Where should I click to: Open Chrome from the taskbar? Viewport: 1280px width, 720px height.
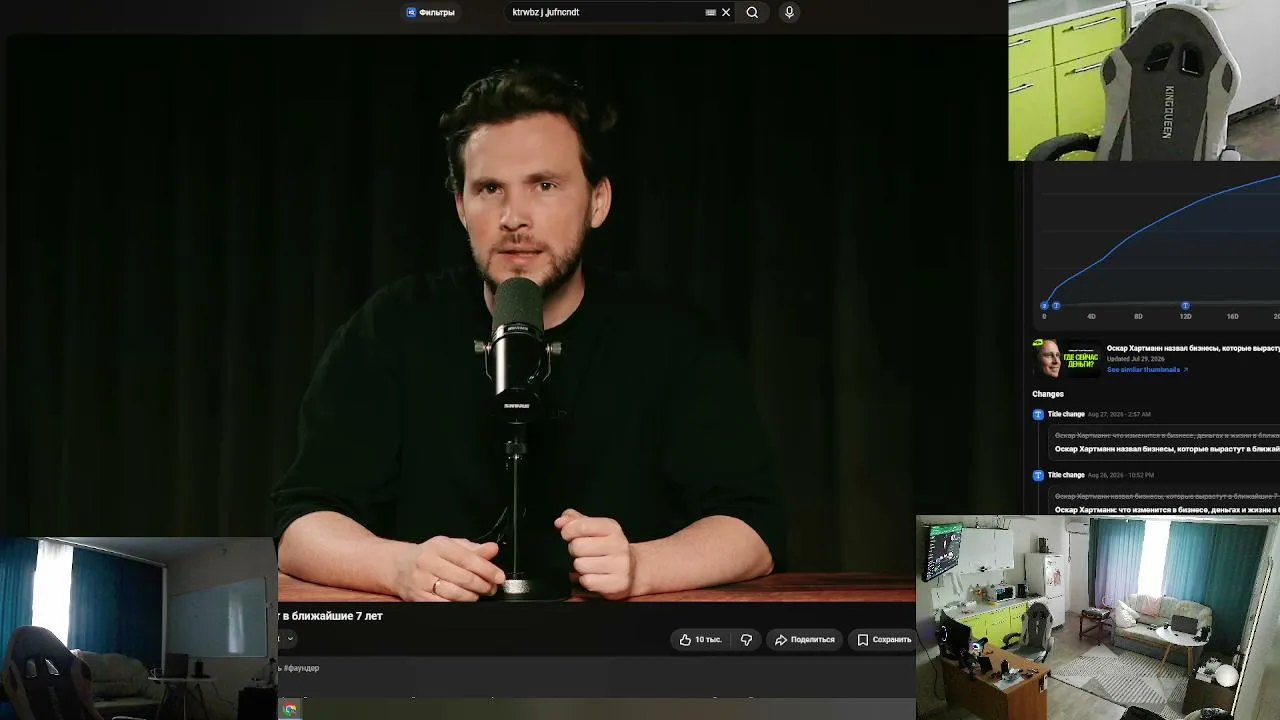[290, 709]
